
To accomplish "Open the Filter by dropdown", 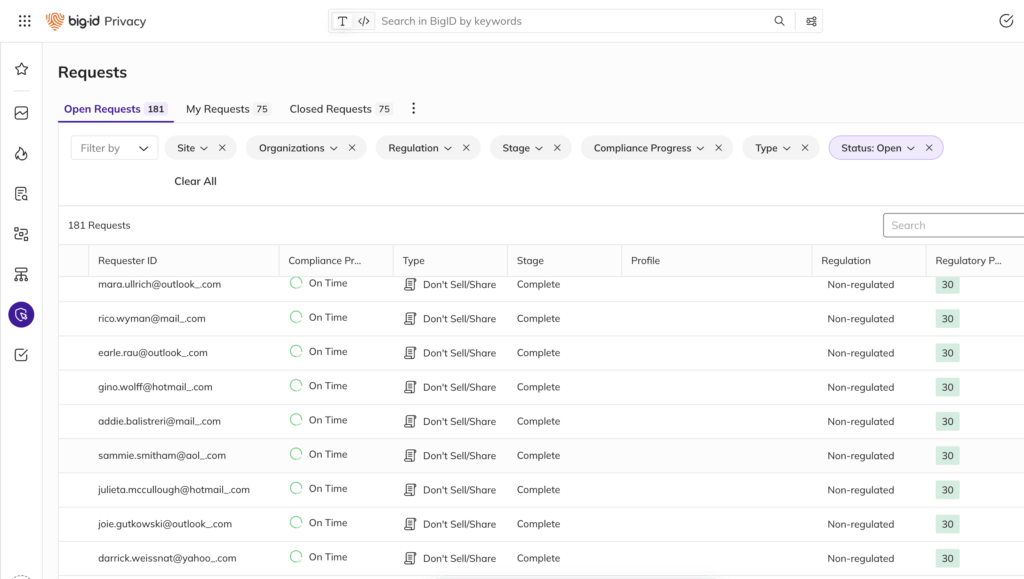I will 114,148.
